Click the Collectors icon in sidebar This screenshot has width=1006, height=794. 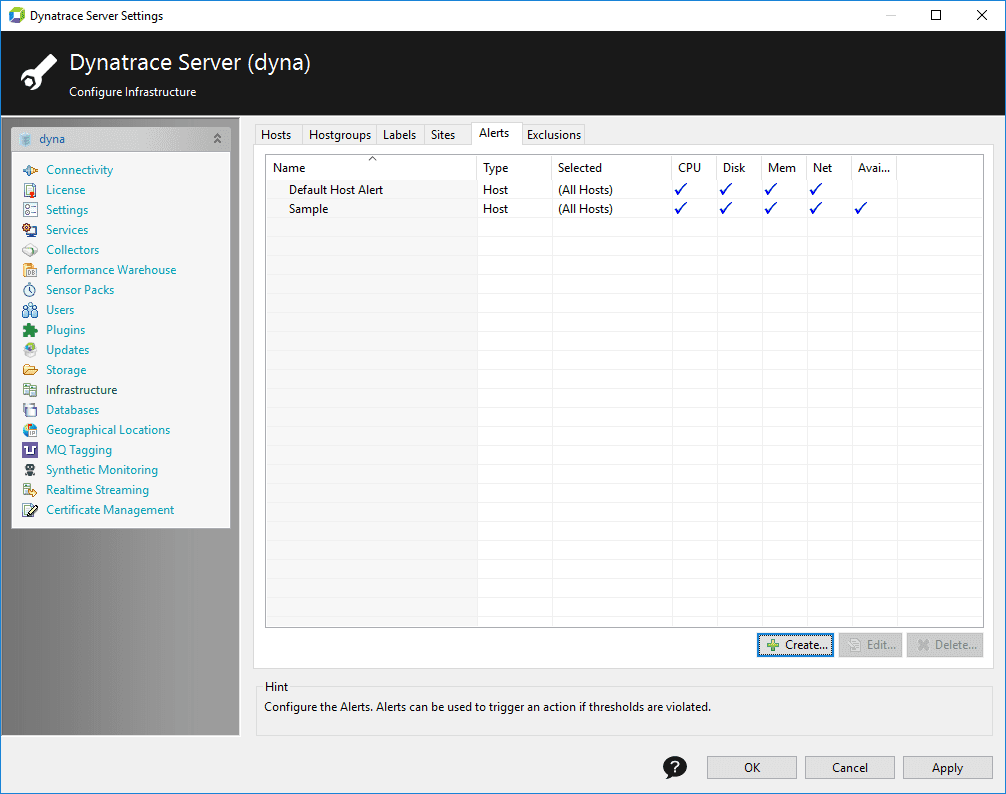30,250
